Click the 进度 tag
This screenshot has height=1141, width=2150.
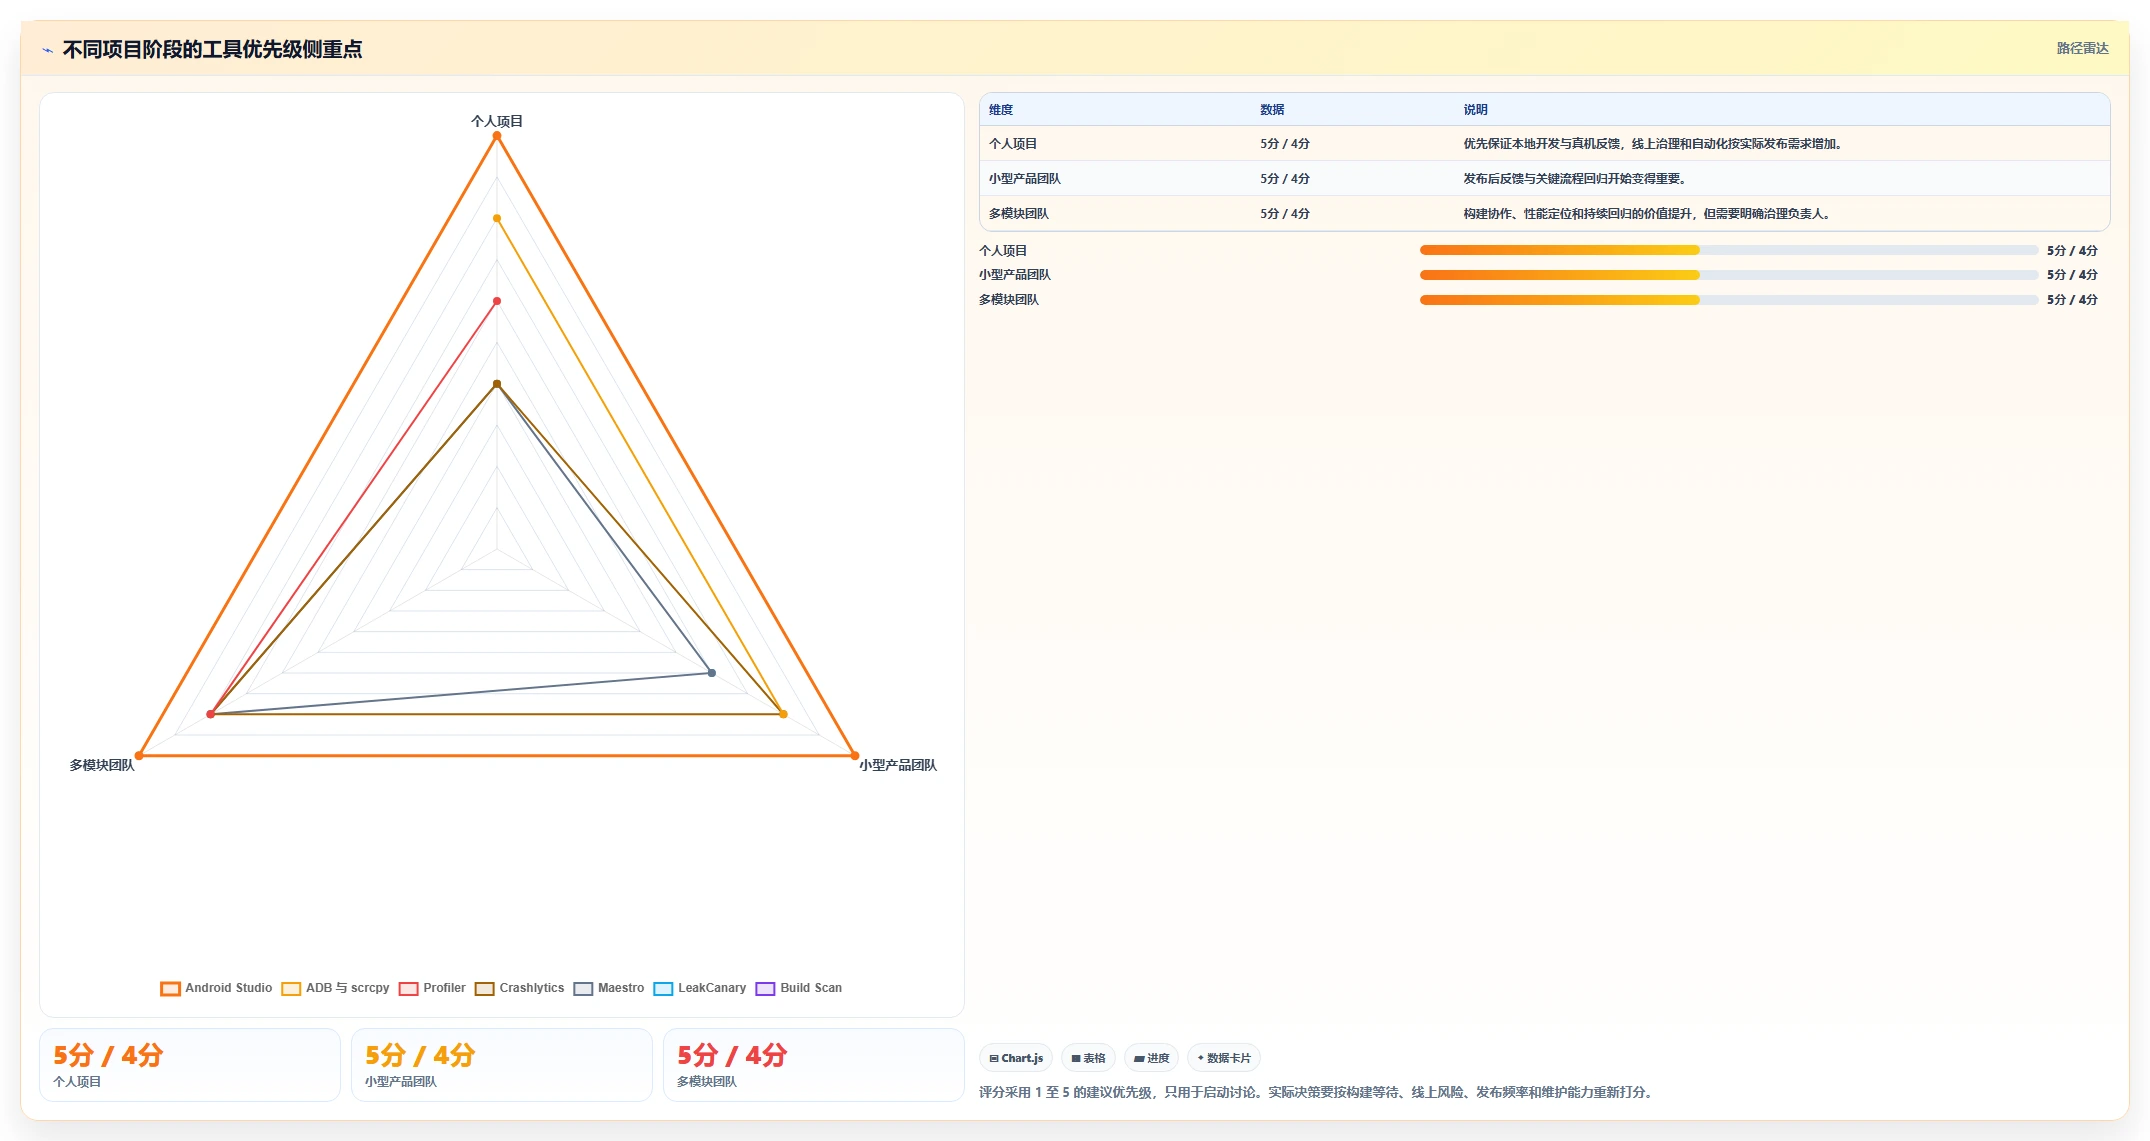(x=1151, y=1058)
